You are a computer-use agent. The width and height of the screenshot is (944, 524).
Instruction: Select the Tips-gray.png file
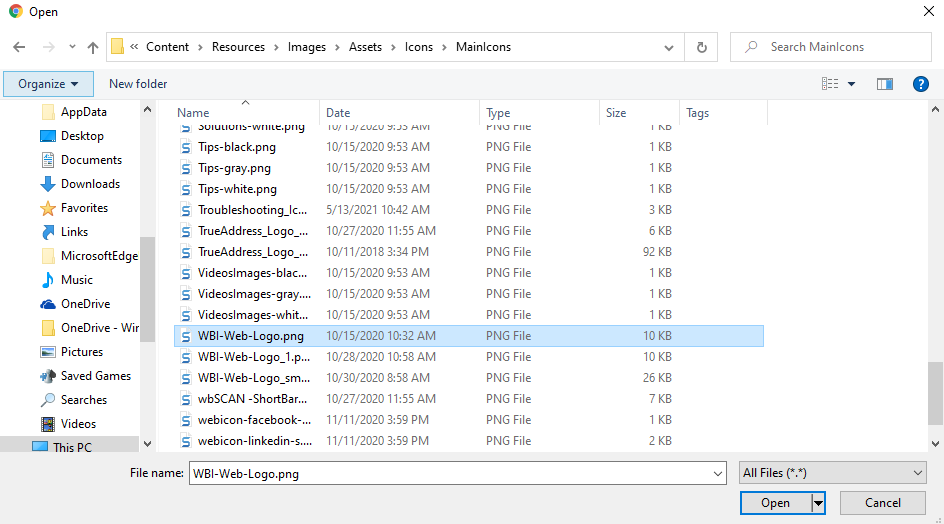[234, 168]
